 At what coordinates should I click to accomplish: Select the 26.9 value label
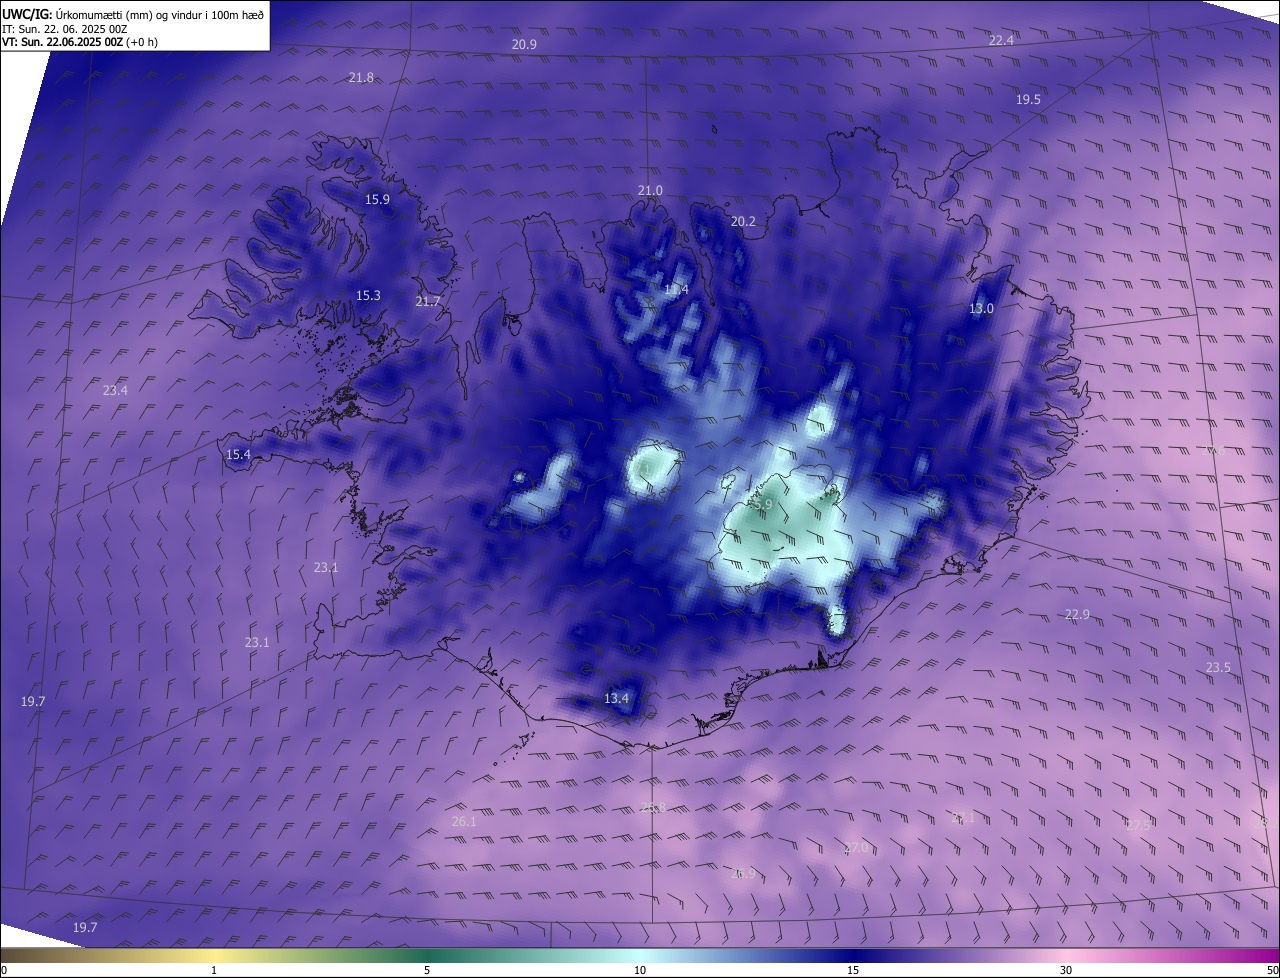coord(743,874)
